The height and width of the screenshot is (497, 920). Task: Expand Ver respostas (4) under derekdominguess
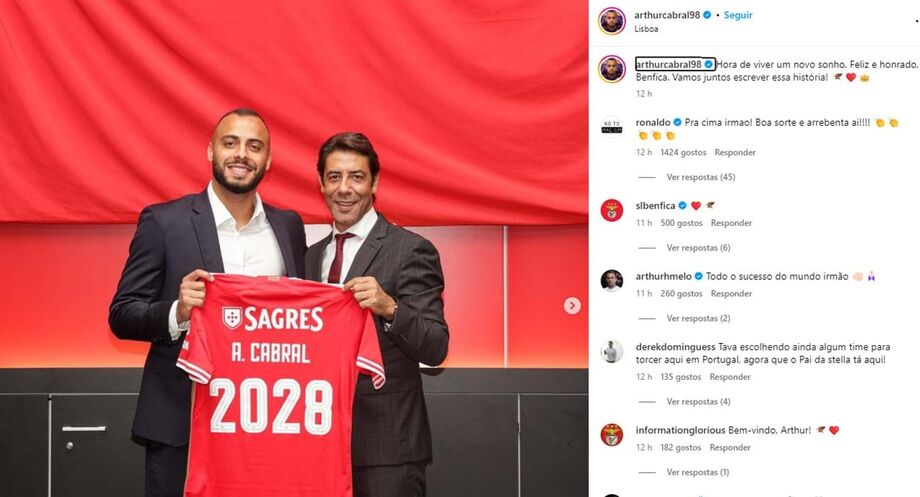point(698,401)
